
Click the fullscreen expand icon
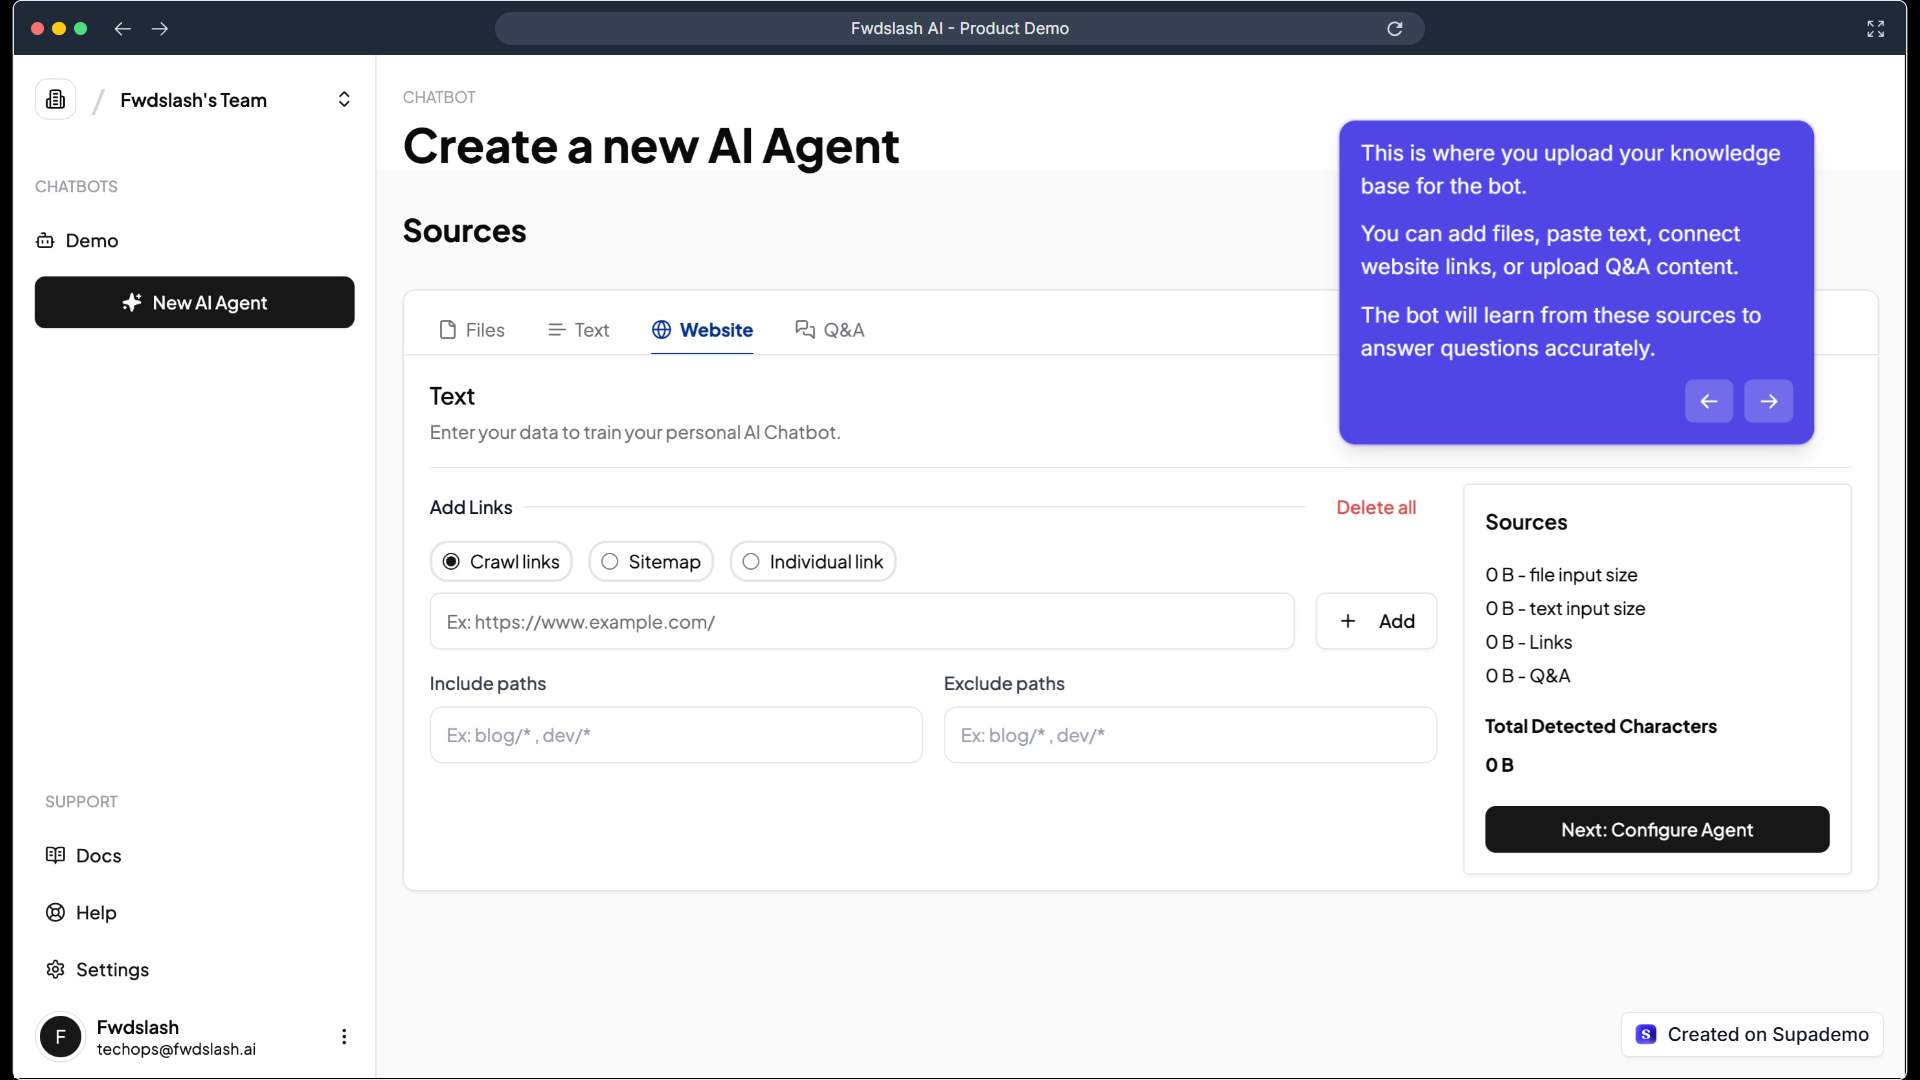click(1875, 29)
